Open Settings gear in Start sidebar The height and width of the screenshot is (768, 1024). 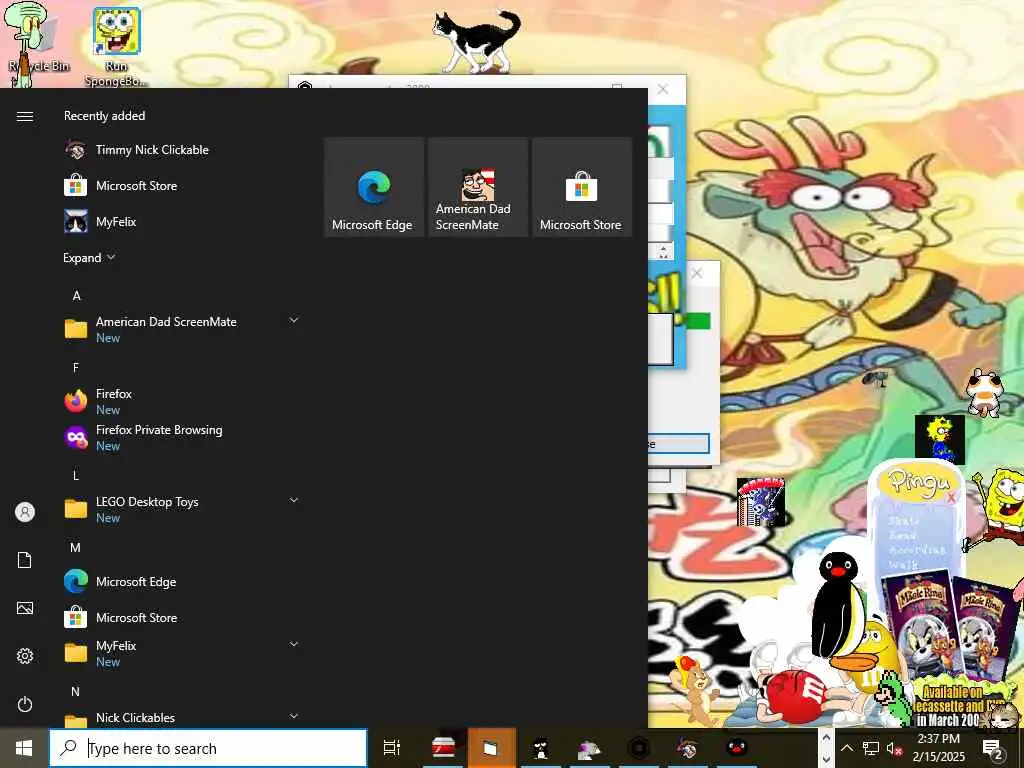point(25,656)
